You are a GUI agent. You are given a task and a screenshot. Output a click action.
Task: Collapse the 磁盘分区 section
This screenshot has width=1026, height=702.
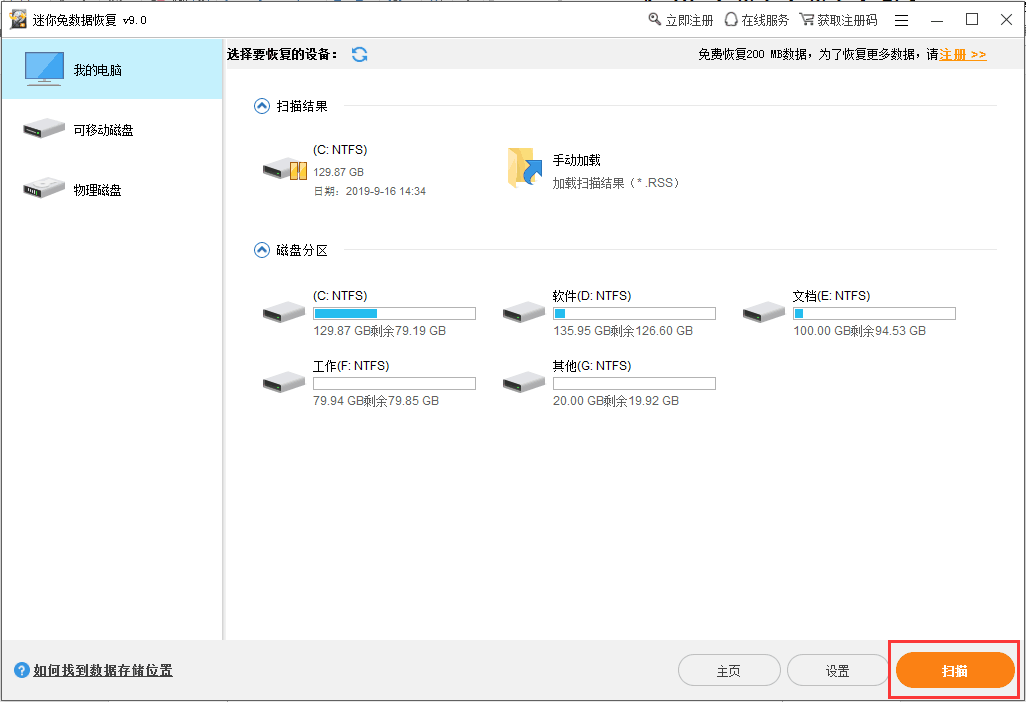[262, 250]
